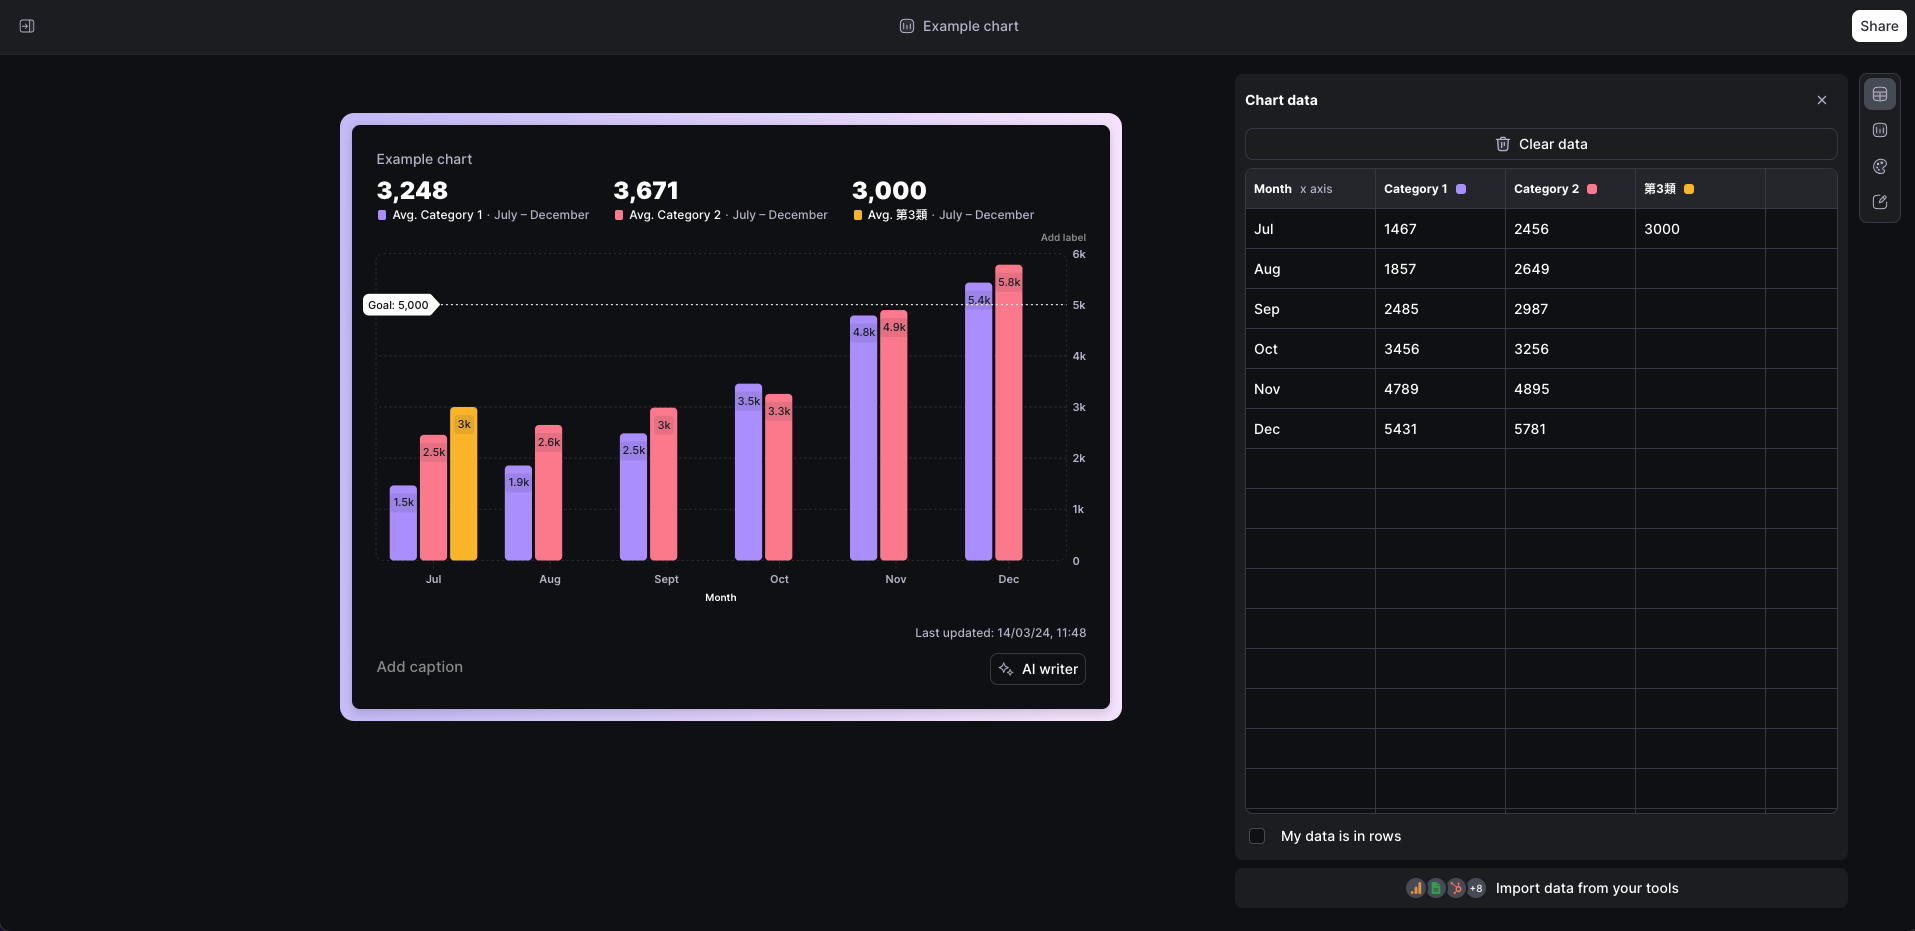Open the Chart data table panel icon
The height and width of the screenshot is (931, 1915).
point(1880,94)
